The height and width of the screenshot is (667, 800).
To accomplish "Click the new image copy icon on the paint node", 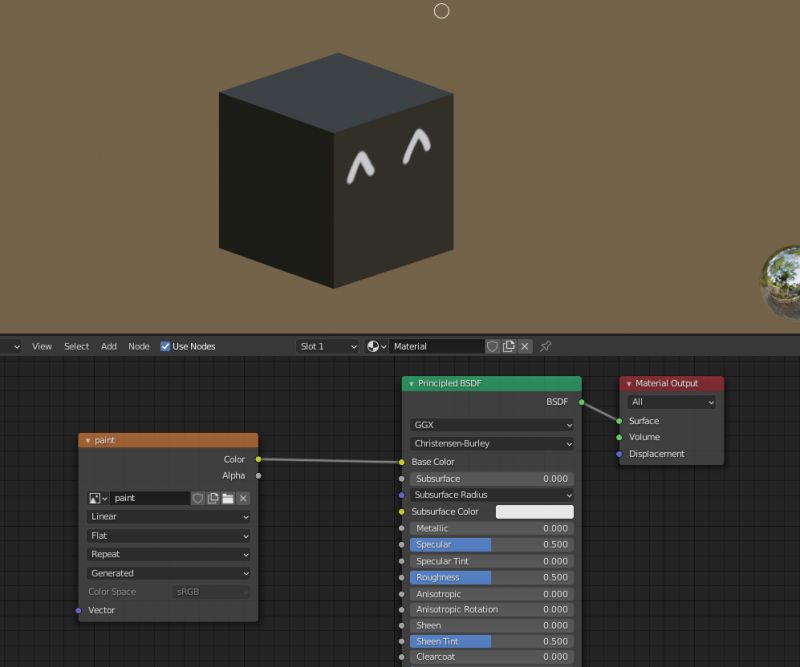I will click(x=213, y=498).
